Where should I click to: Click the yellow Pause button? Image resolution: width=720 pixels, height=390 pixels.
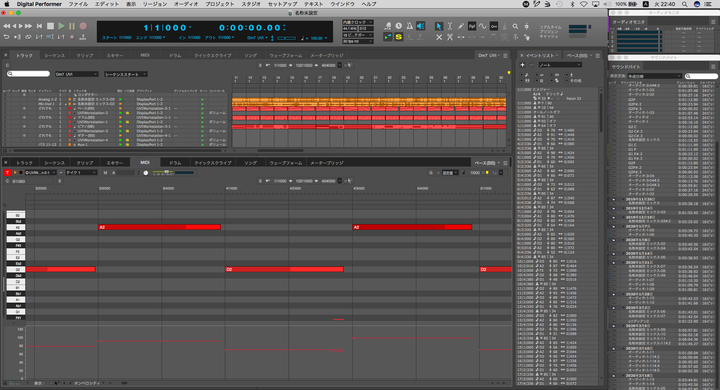72,26
